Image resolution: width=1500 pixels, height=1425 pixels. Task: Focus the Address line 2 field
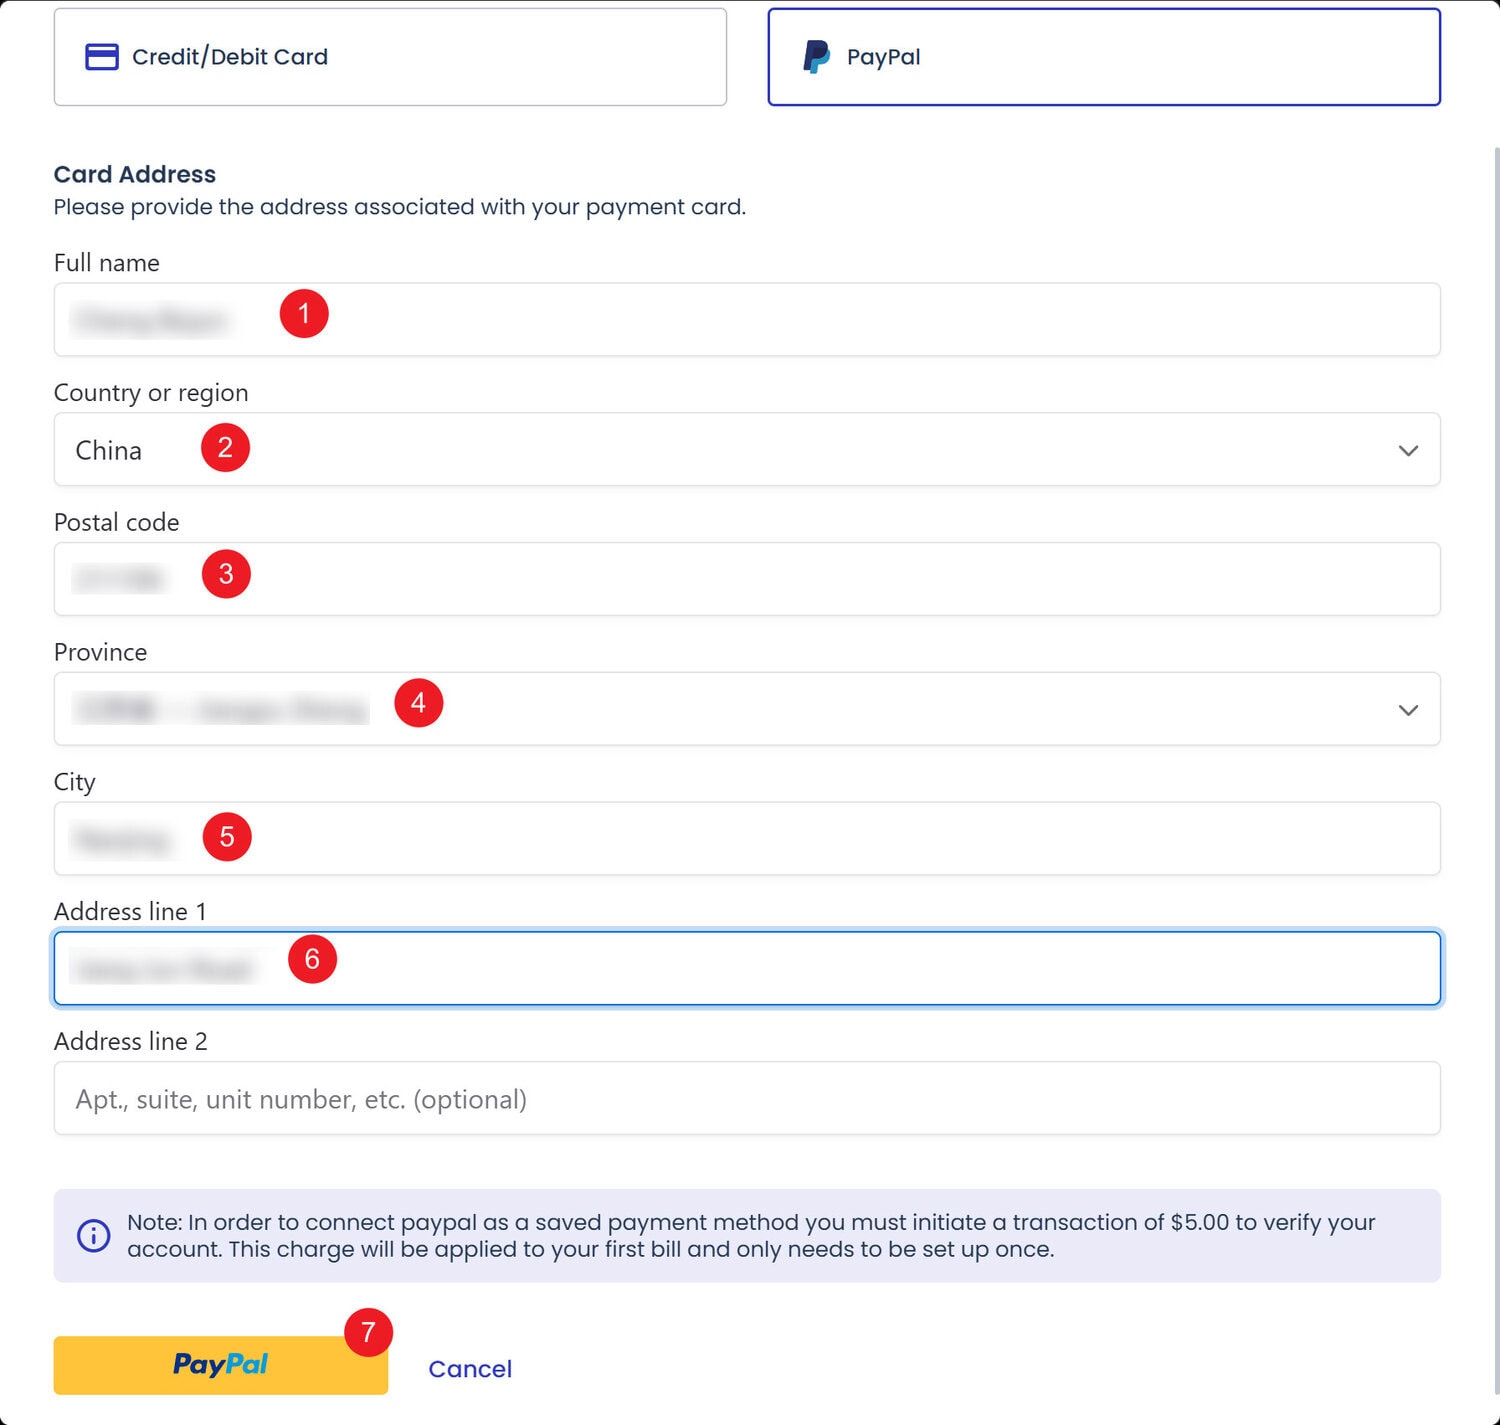coord(746,1099)
